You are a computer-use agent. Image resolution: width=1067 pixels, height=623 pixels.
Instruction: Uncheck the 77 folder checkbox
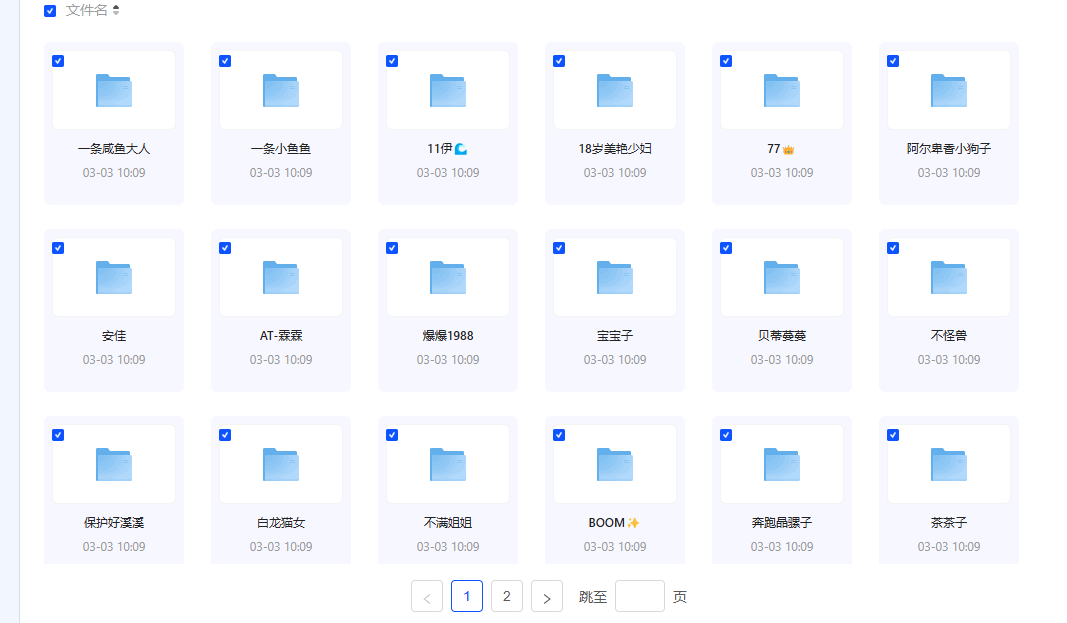tap(726, 61)
